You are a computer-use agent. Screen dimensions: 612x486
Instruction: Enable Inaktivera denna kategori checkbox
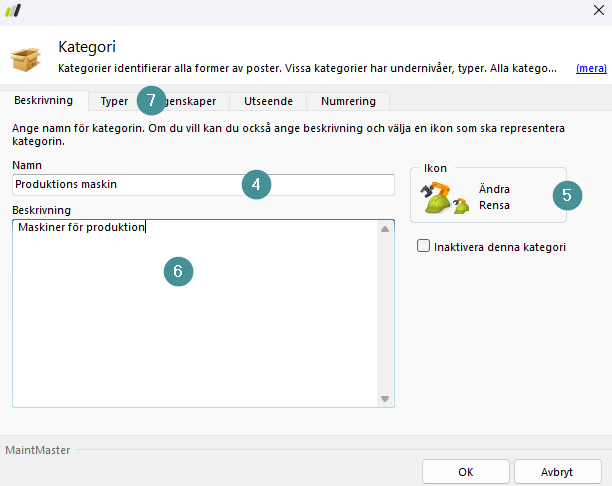coord(423,246)
